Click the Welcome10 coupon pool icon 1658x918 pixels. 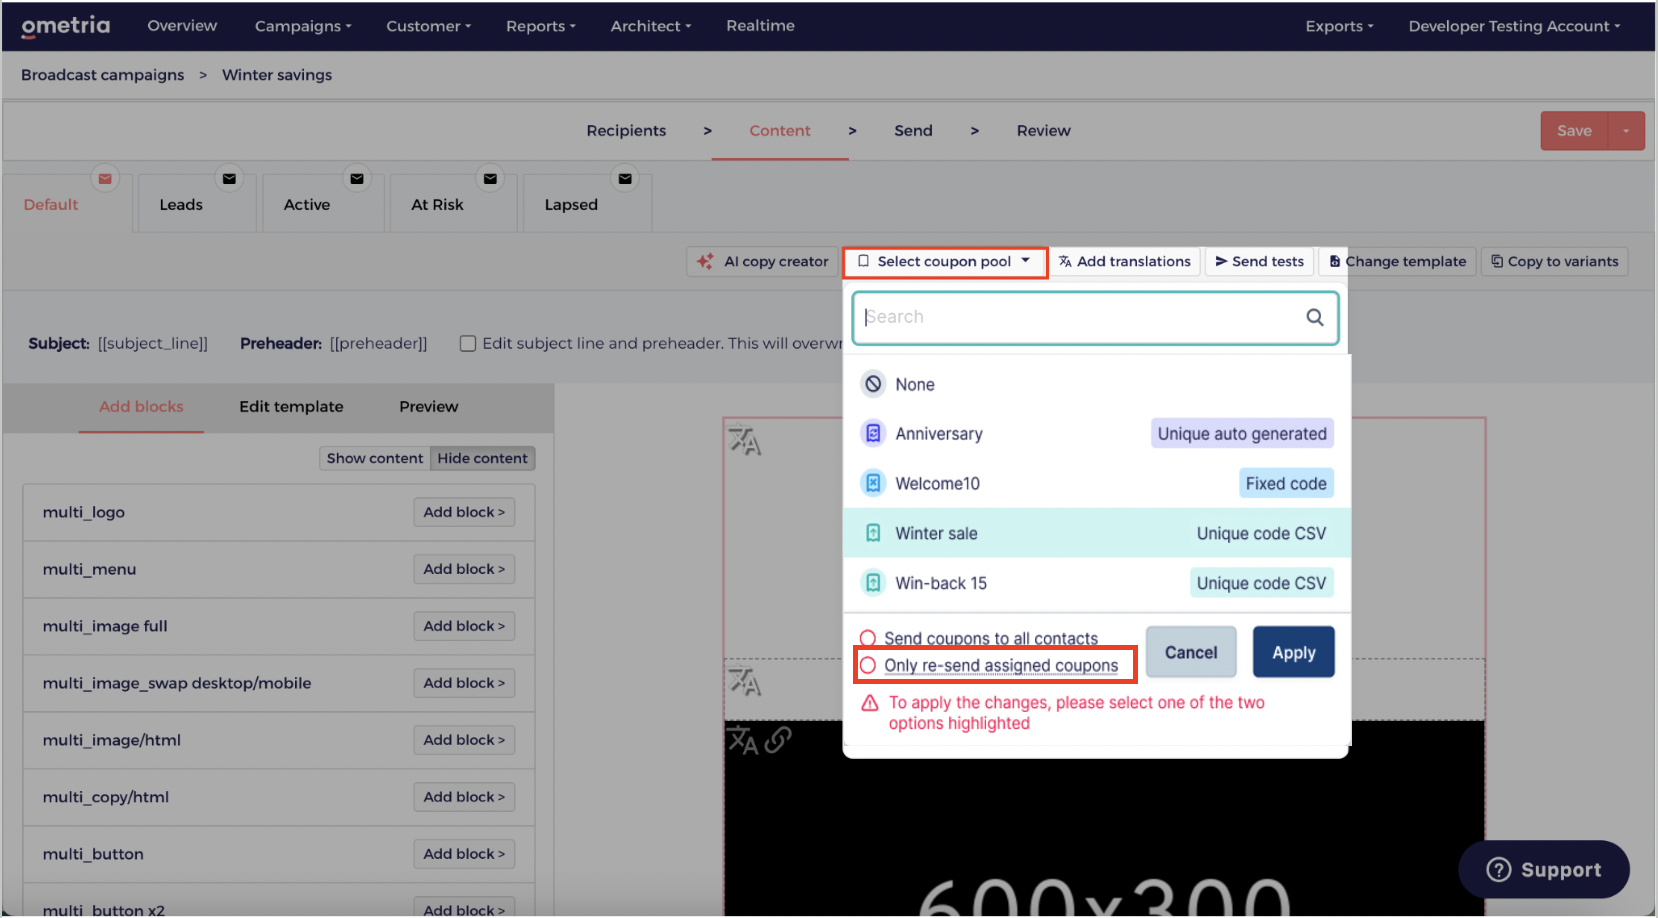pos(873,484)
